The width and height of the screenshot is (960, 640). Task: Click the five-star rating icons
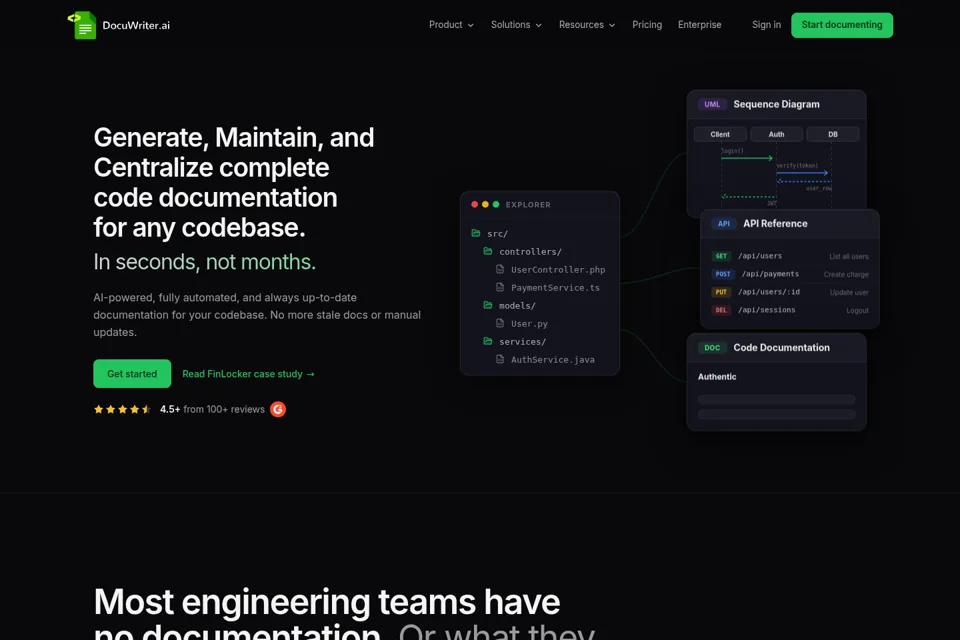tap(122, 409)
